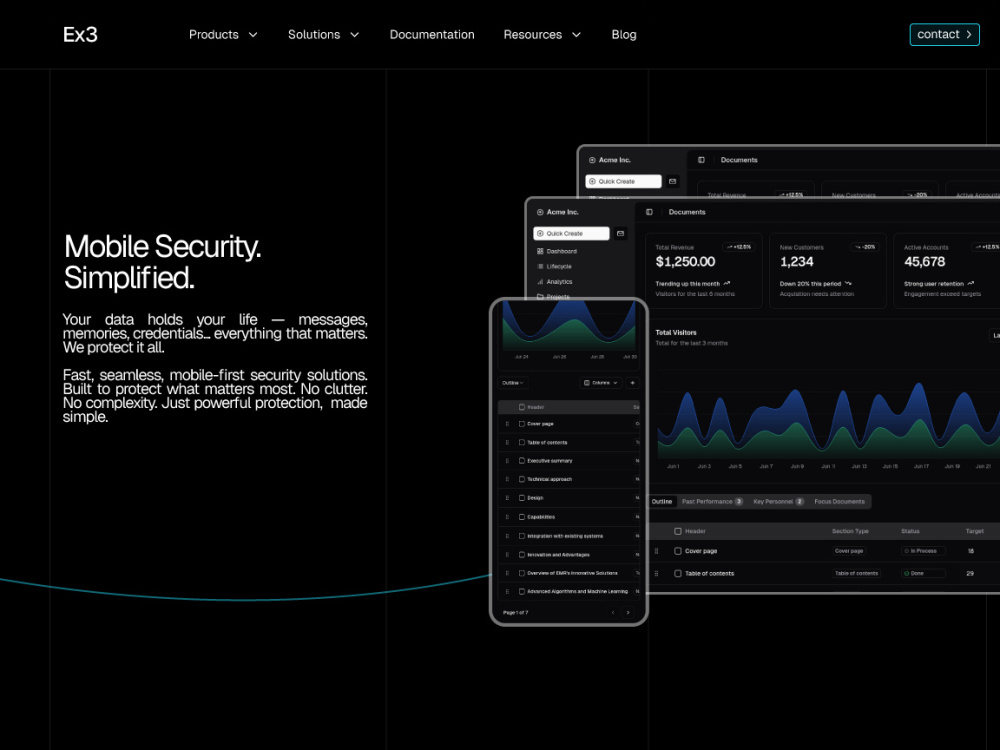Click the contact button
This screenshot has width=1000, height=750.
pyautogui.click(x=944, y=34)
